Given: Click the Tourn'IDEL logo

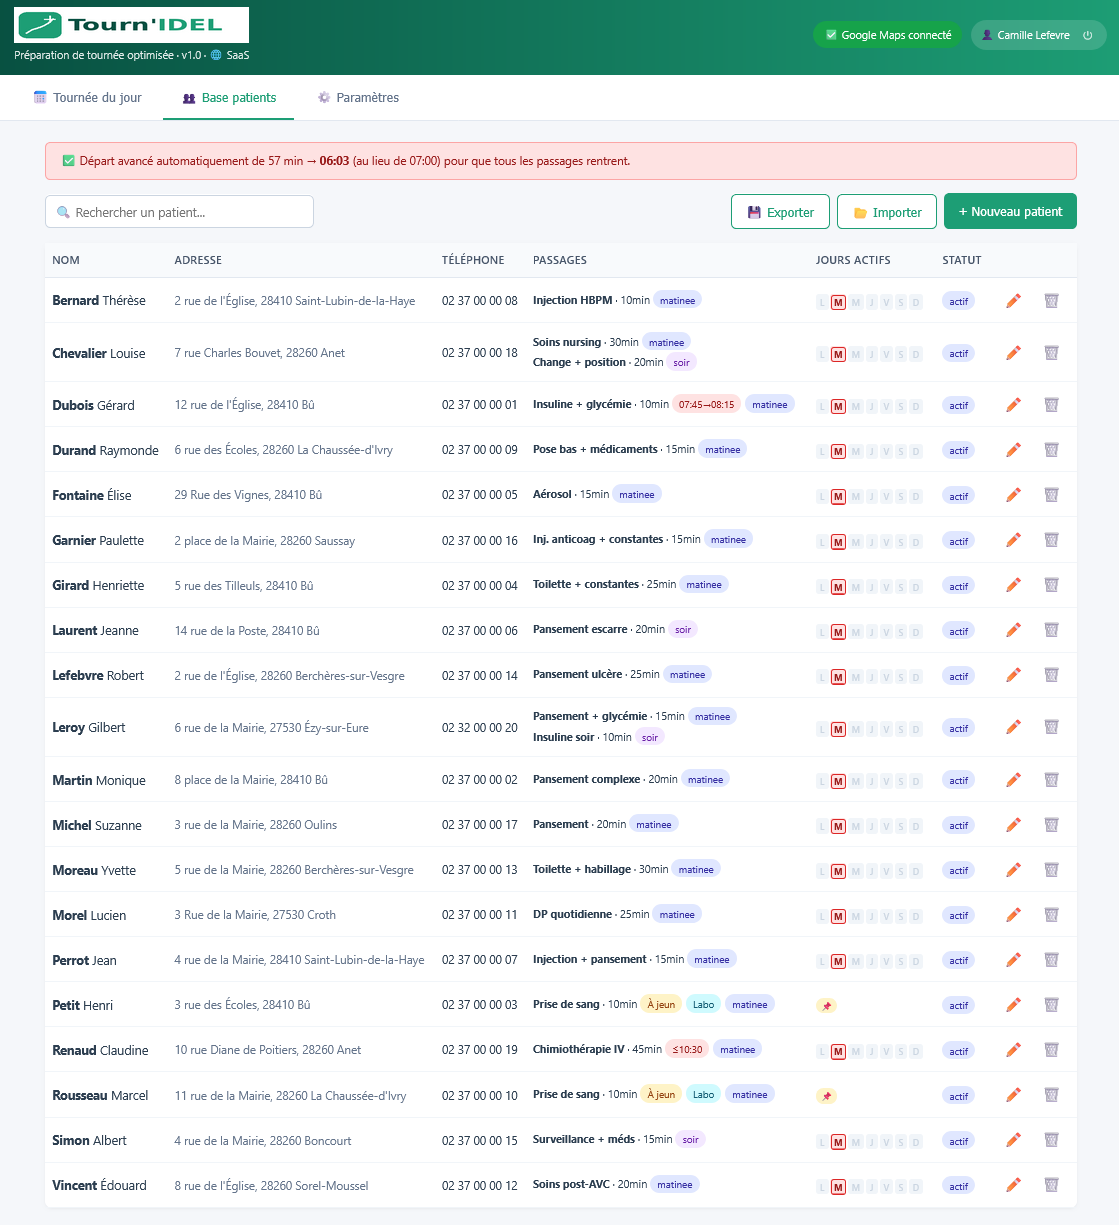Looking at the screenshot, I should point(132,25).
